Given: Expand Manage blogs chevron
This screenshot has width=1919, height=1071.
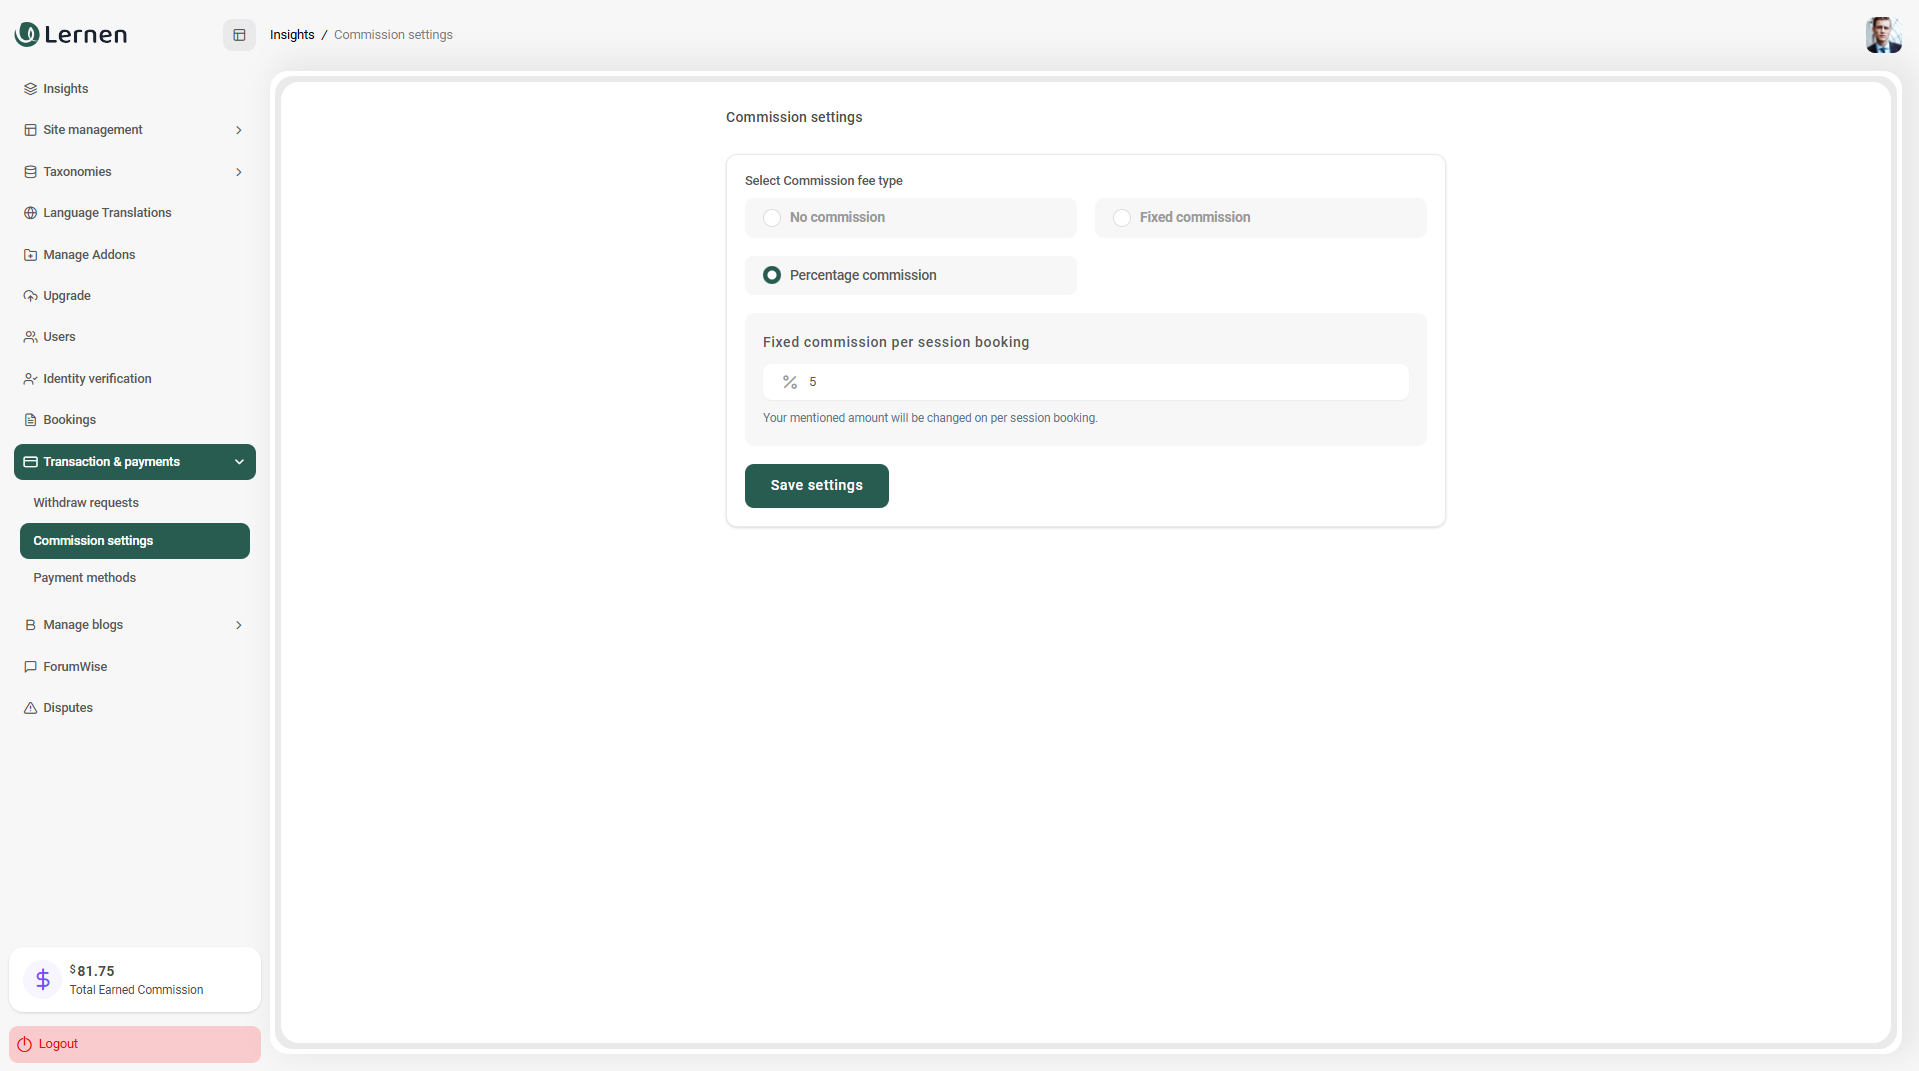Looking at the screenshot, I should pyautogui.click(x=239, y=625).
